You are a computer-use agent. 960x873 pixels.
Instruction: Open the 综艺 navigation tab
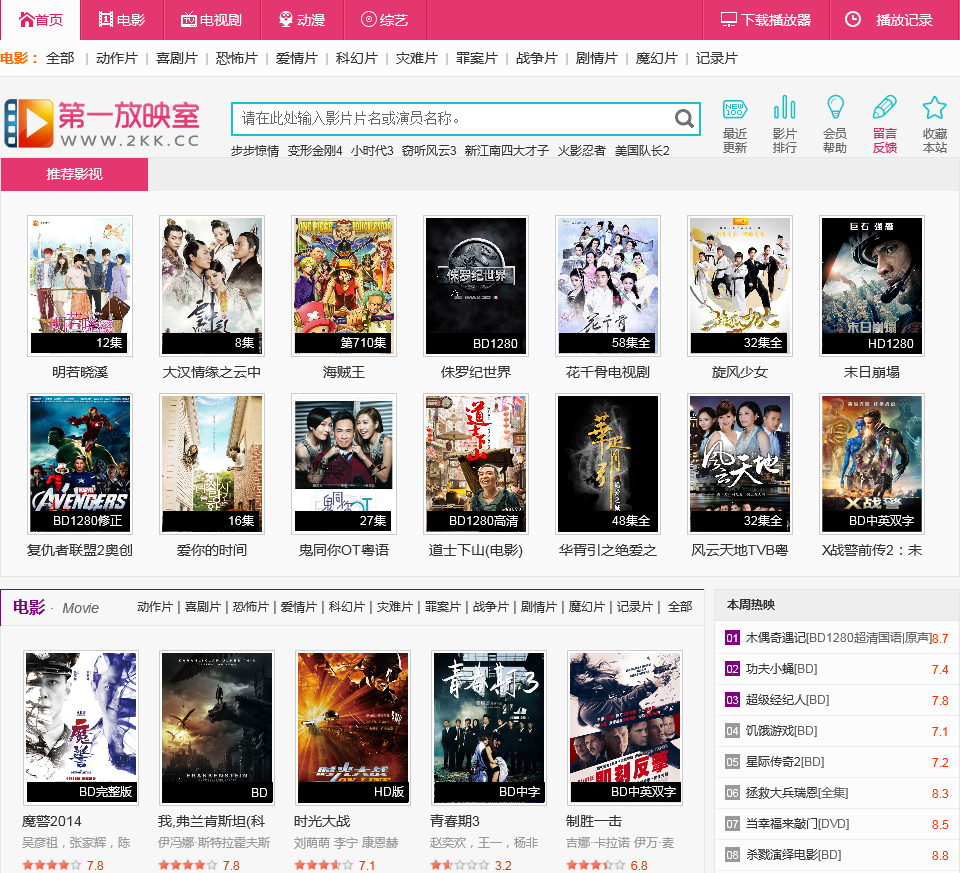click(x=385, y=20)
